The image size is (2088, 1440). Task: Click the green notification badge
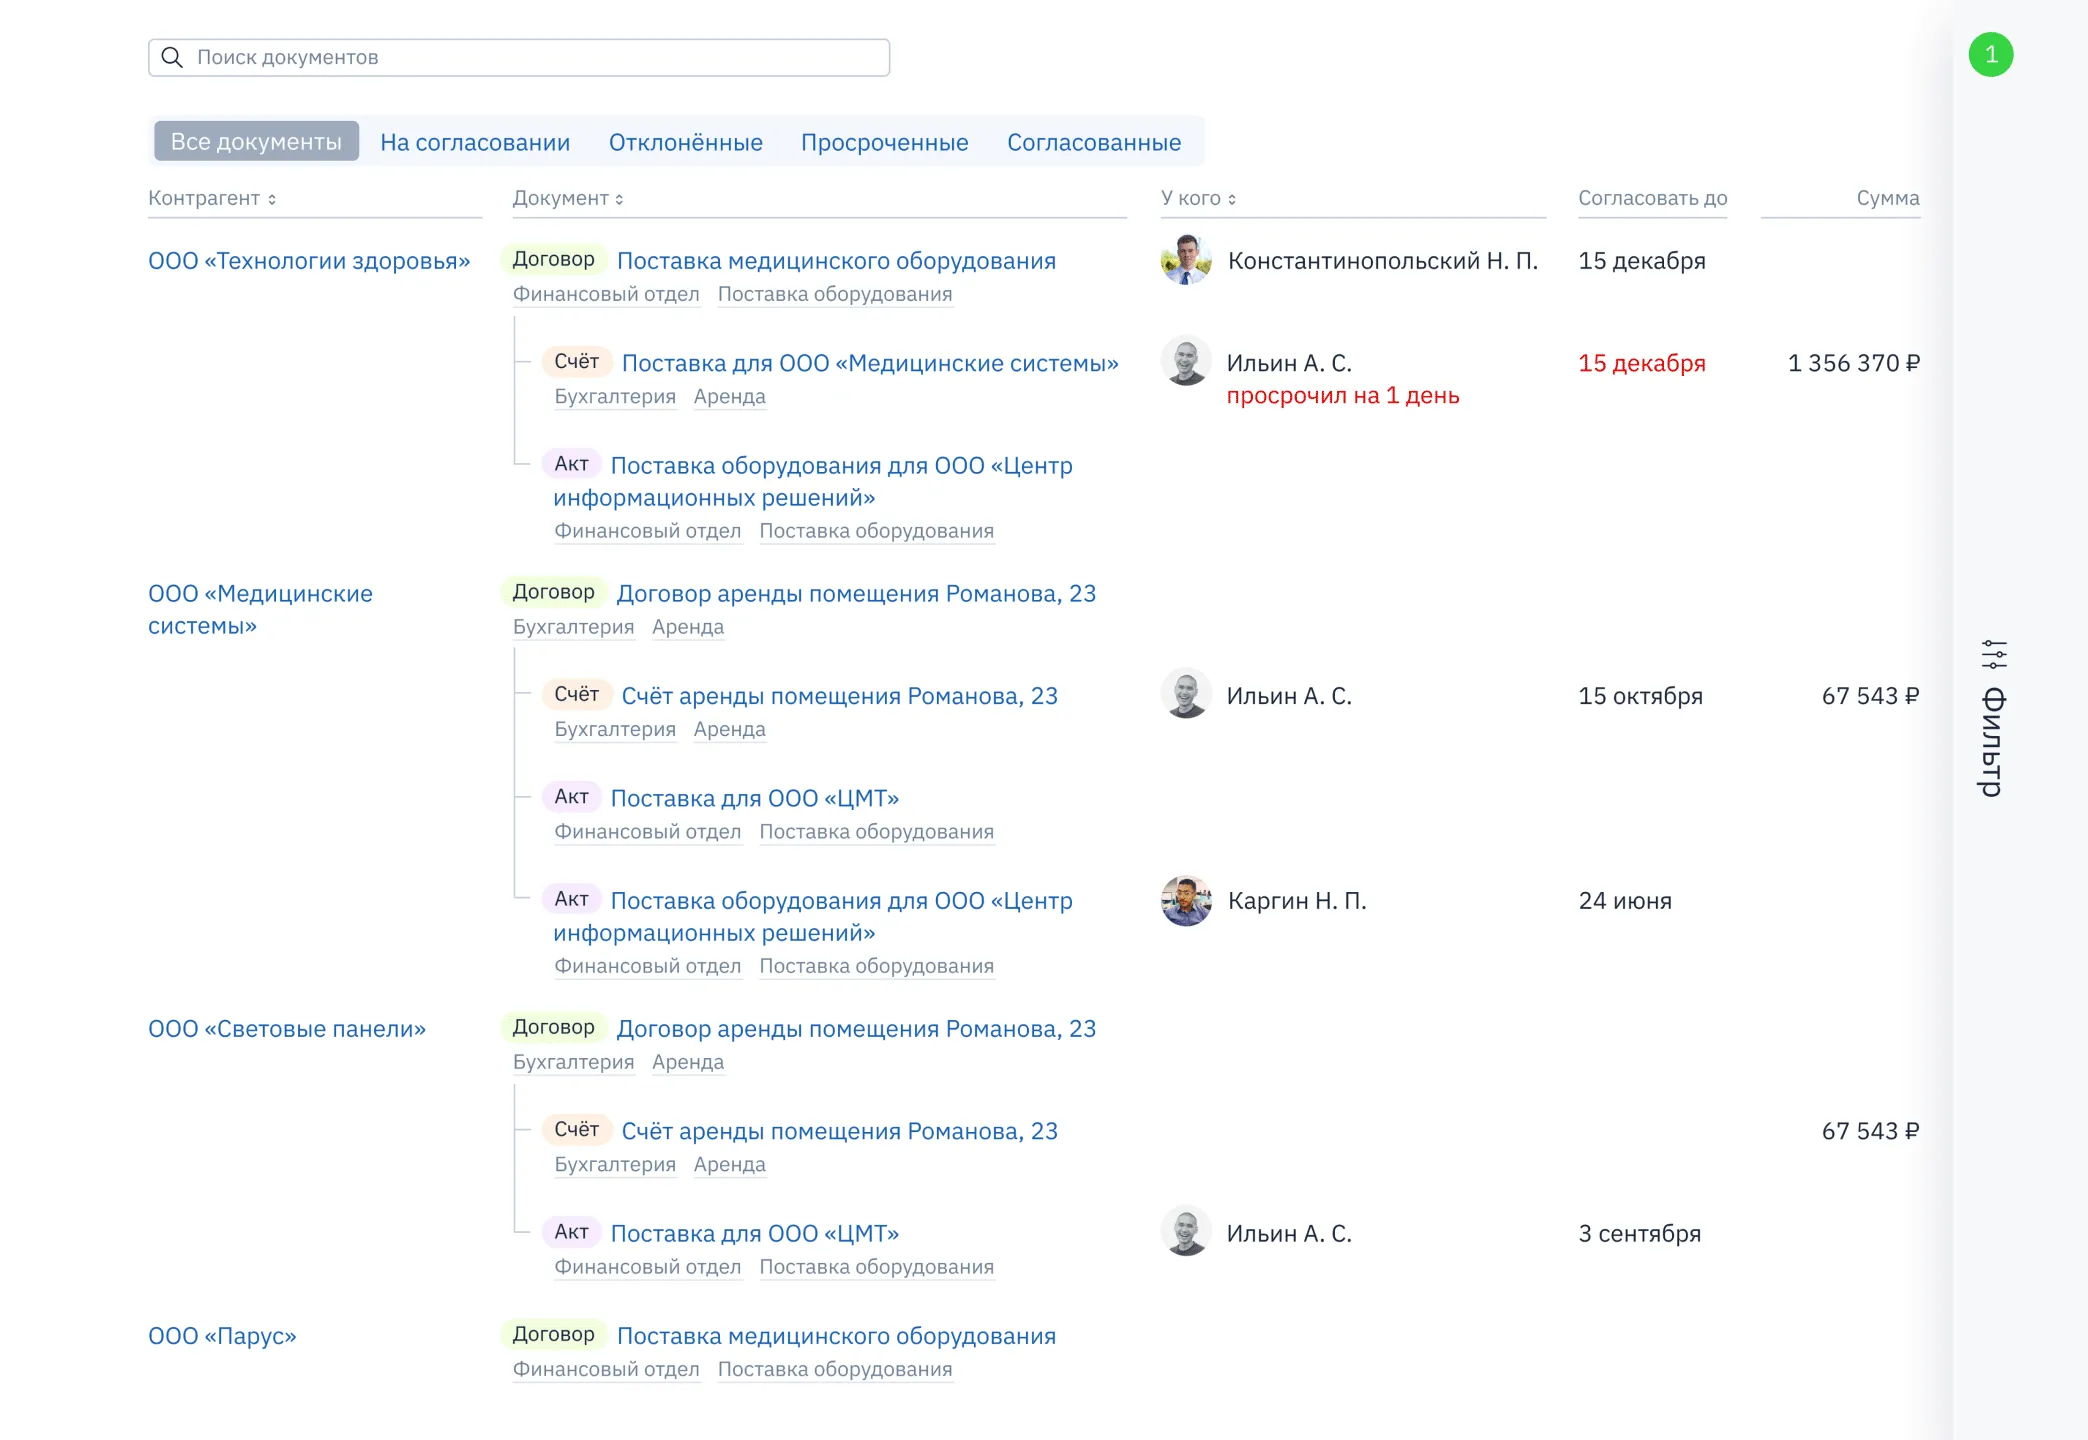coord(1992,53)
